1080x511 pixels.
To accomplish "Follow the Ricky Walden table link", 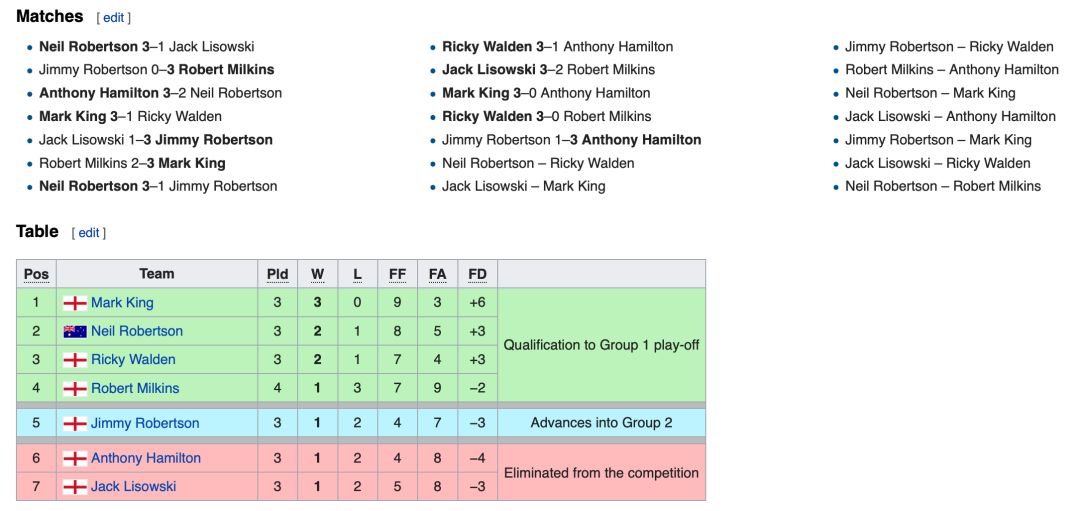I will 133,360.
